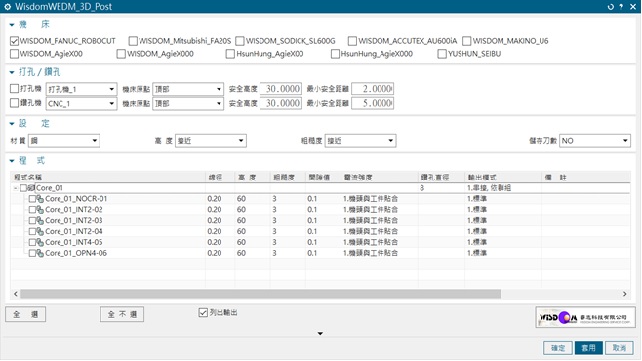The height and width of the screenshot is (361, 642).
Task: Click the WISDOM company logo
Action: [x=585, y=317]
